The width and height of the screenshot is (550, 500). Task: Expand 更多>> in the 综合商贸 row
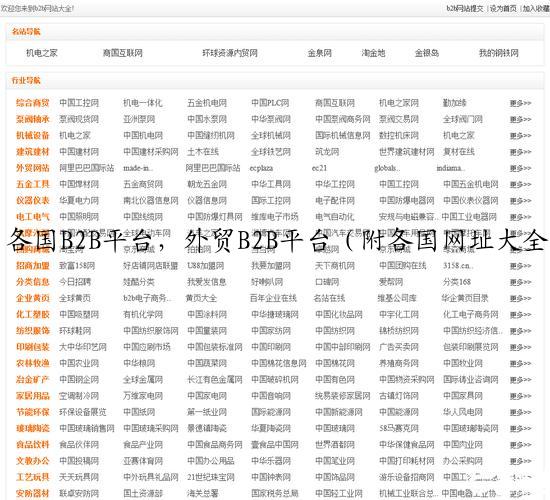pyautogui.click(x=521, y=103)
